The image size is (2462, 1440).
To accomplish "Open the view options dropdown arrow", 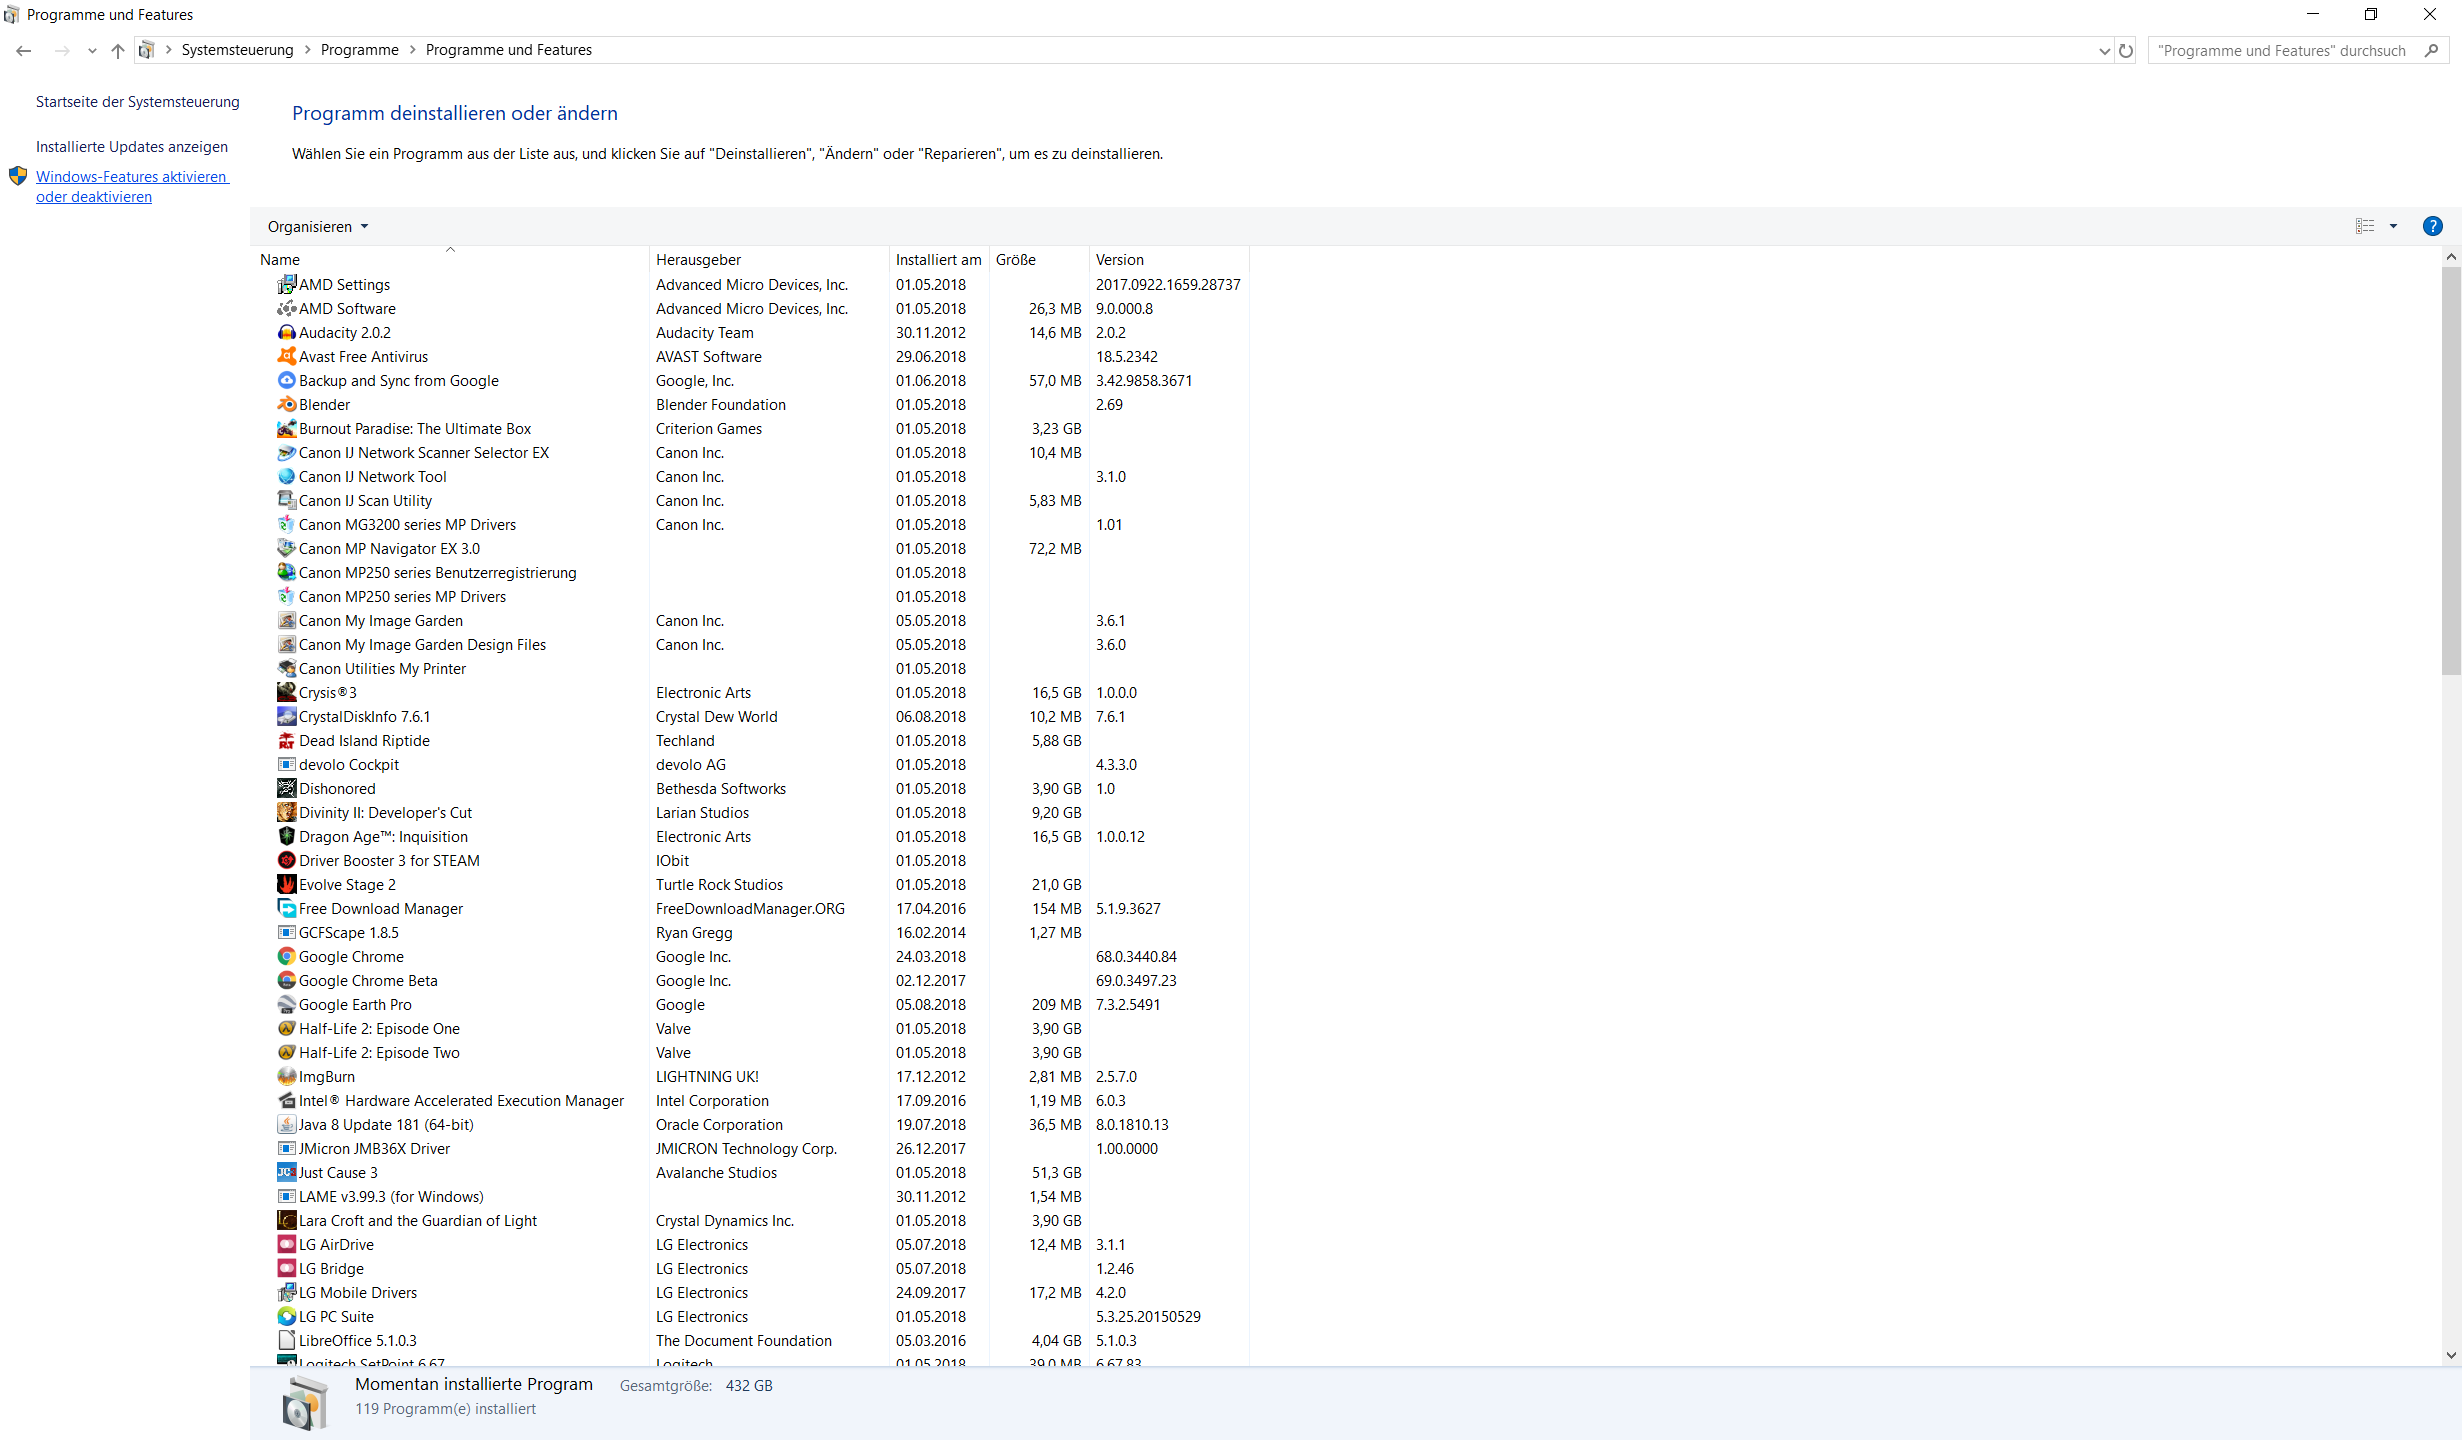I will [x=2393, y=226].
